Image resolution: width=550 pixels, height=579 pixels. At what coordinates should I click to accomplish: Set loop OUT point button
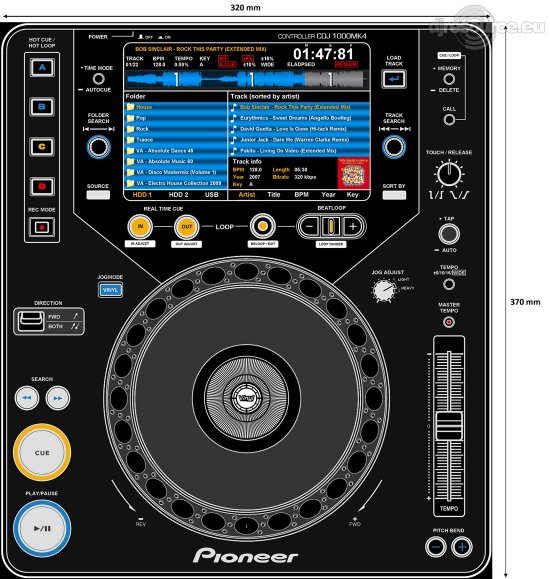[x=187, y=226]
